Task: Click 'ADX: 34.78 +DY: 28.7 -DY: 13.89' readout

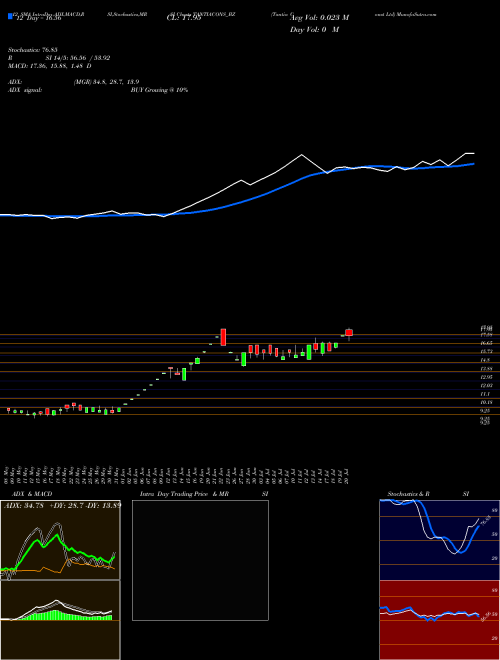Action: pyautogui.click(x=62, y=505)
